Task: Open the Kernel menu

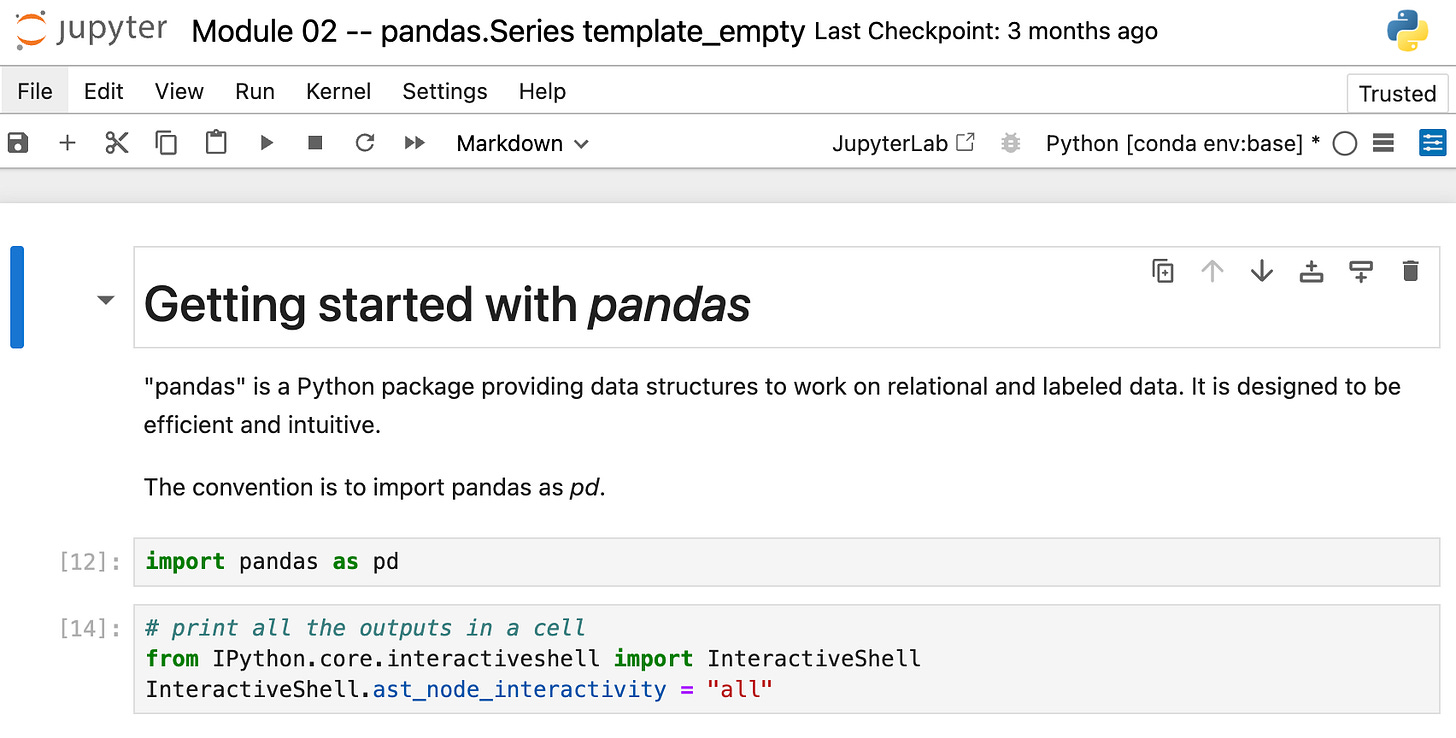Action: click(338, 91)
